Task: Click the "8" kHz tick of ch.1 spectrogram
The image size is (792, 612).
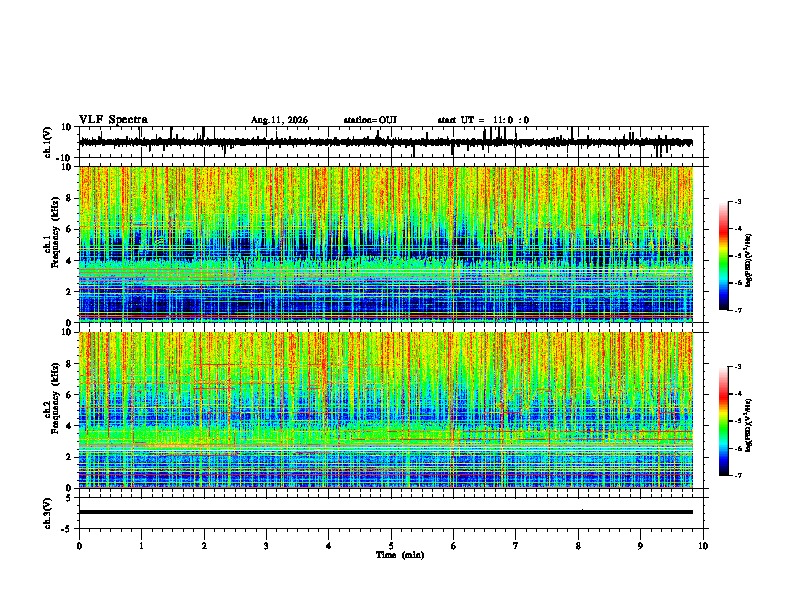Action: (70, 198)
